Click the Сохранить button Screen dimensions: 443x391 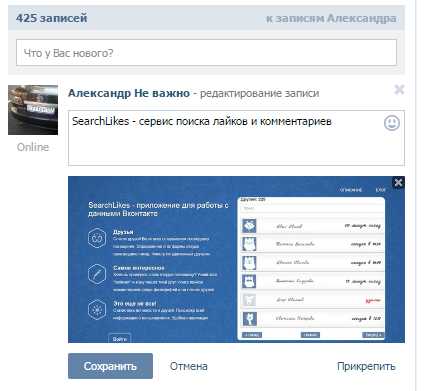coord(110,366)
